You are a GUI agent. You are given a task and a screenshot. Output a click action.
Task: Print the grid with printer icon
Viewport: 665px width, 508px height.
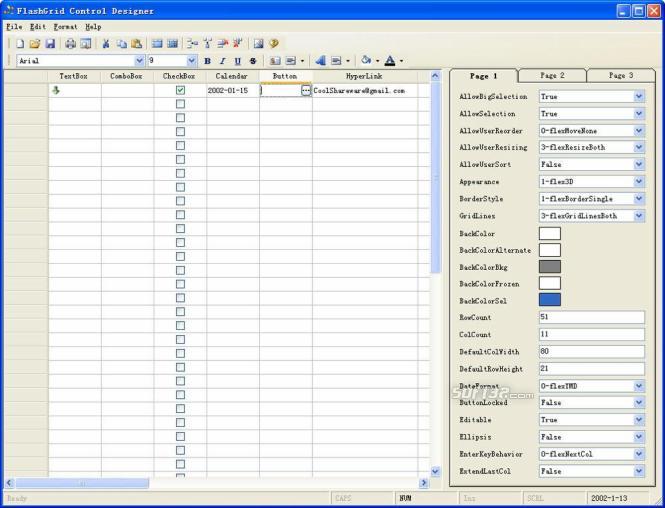click(70, 44)
